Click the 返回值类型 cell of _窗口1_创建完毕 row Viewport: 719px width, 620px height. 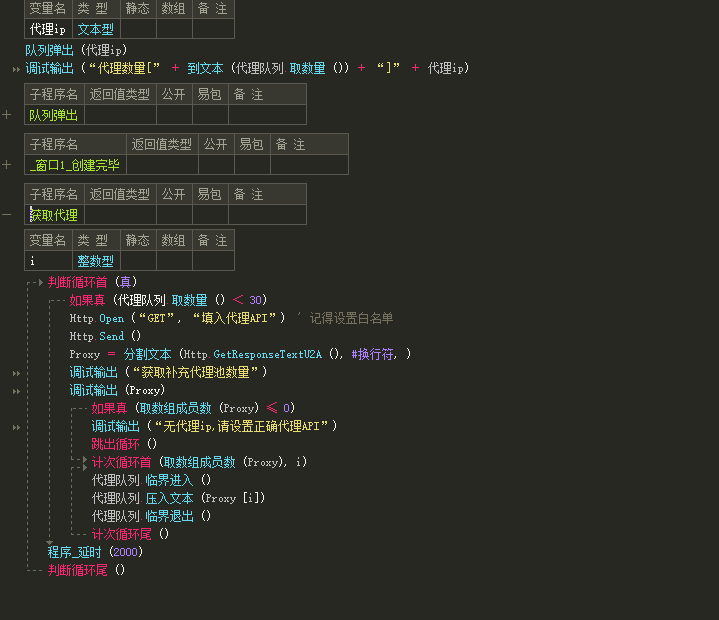coord(162,165)
